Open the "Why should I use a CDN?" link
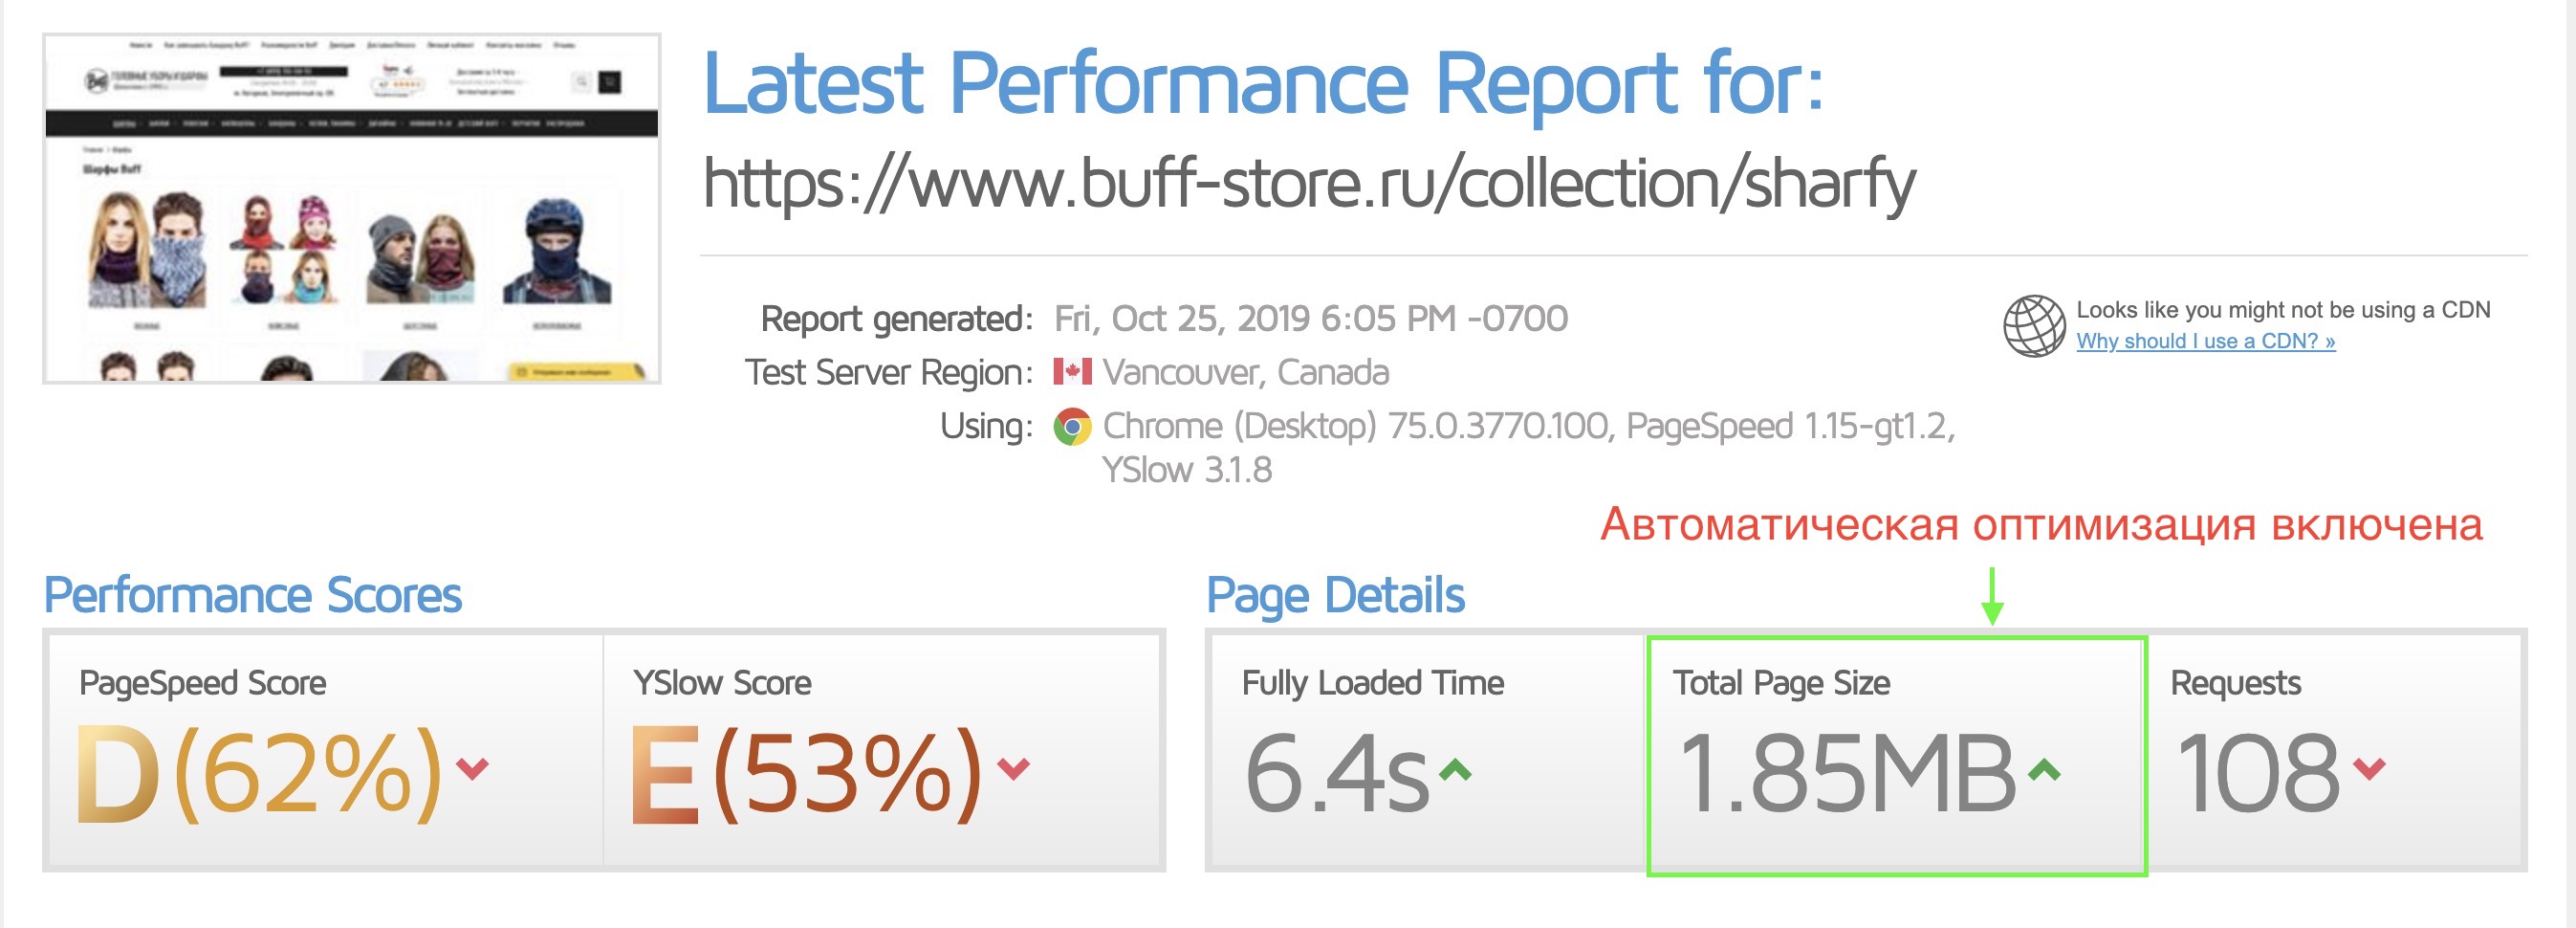Image resolution: width=2576 pixels, height=928 pixels. (x=2205, y=341)
